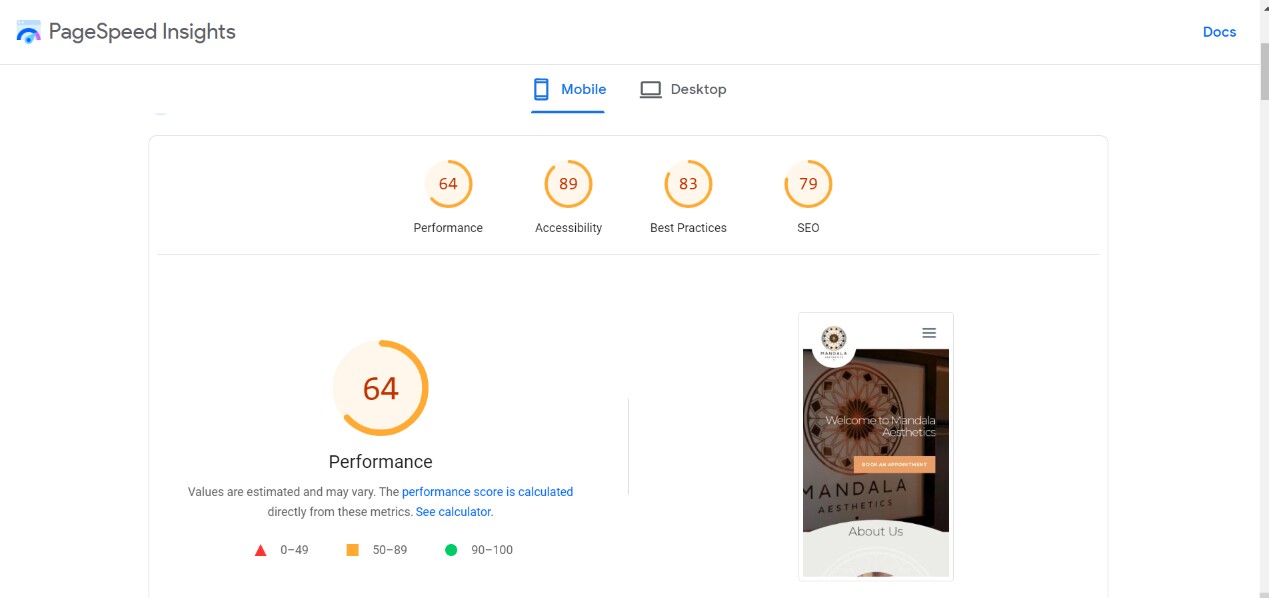Open the Docs link

pyautogui.click(x=1219, y=31)
